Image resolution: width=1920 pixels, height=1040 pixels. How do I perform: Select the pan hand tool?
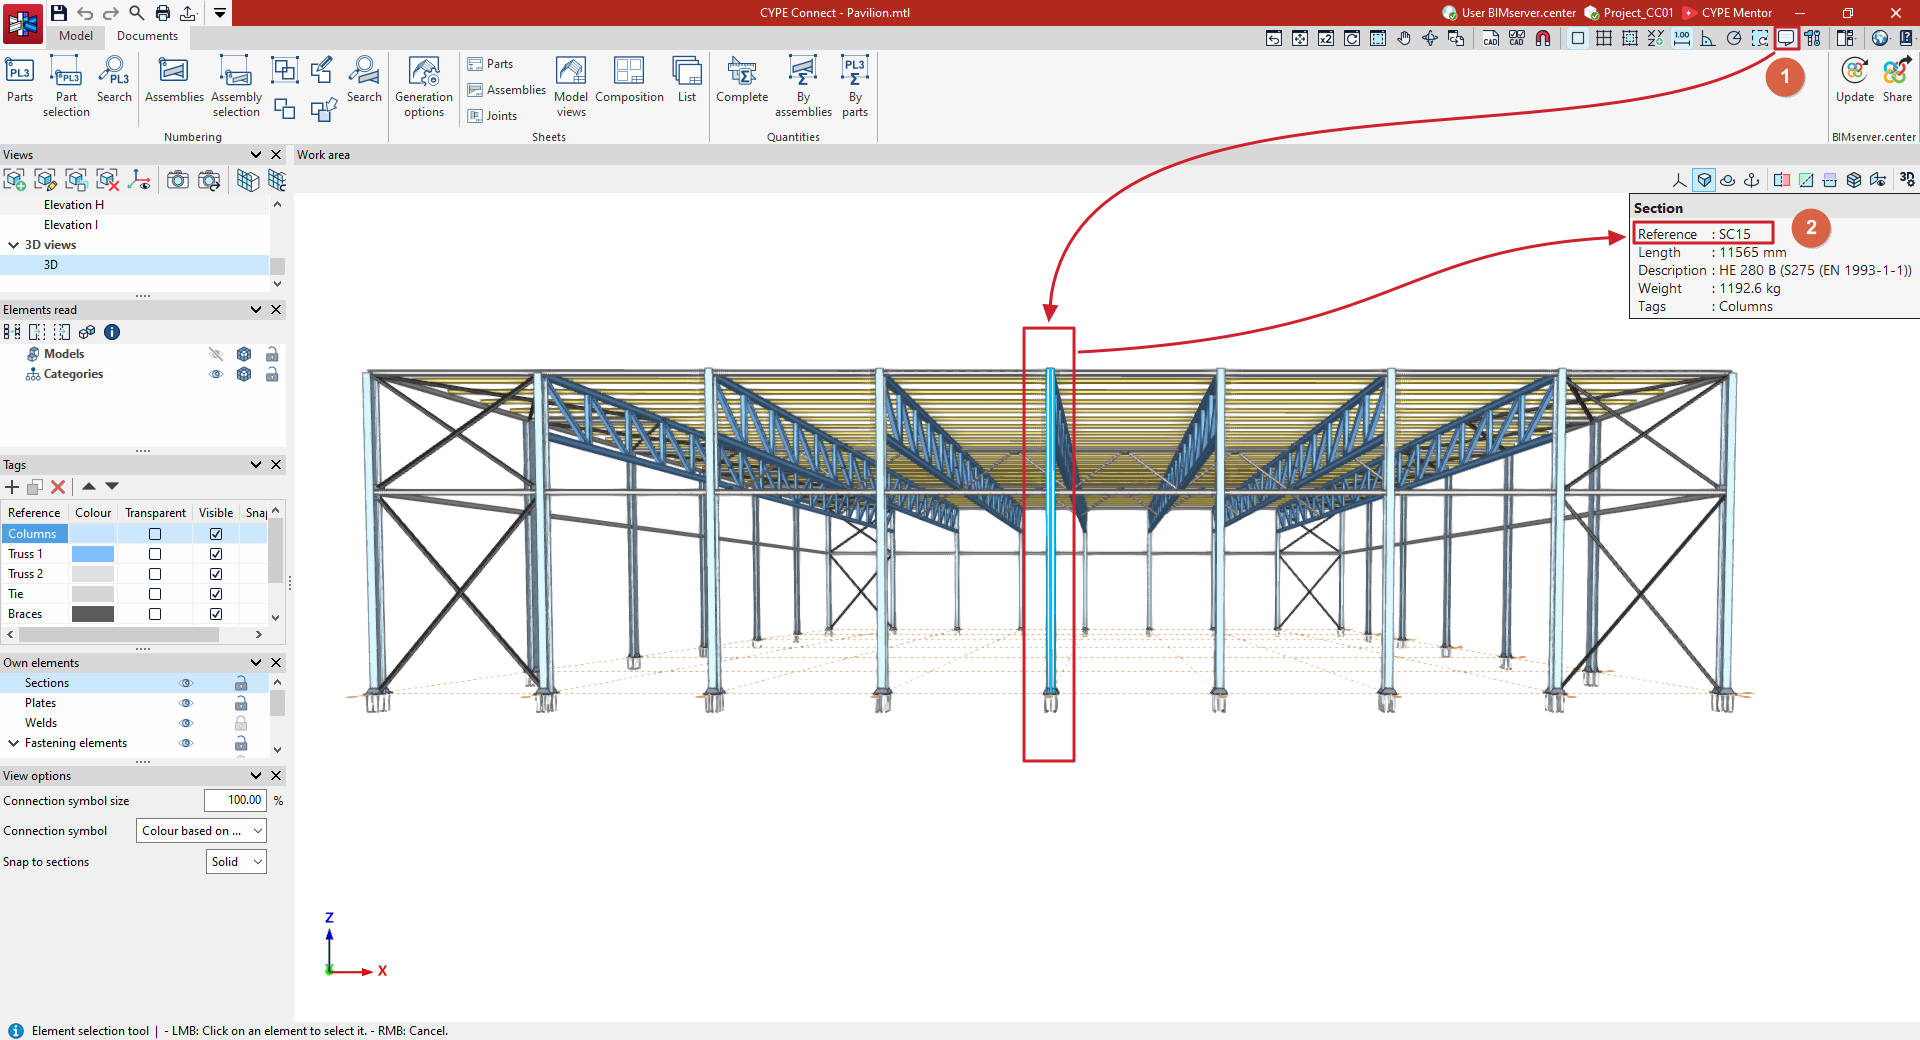pos(1404,38)
